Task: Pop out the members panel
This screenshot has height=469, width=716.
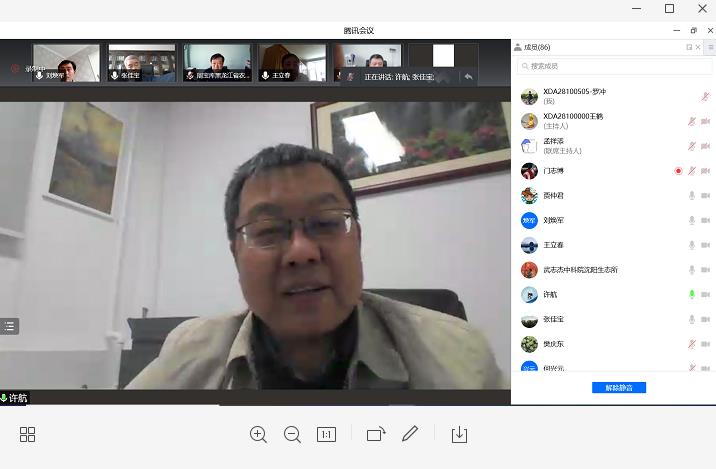Action: 689,47
